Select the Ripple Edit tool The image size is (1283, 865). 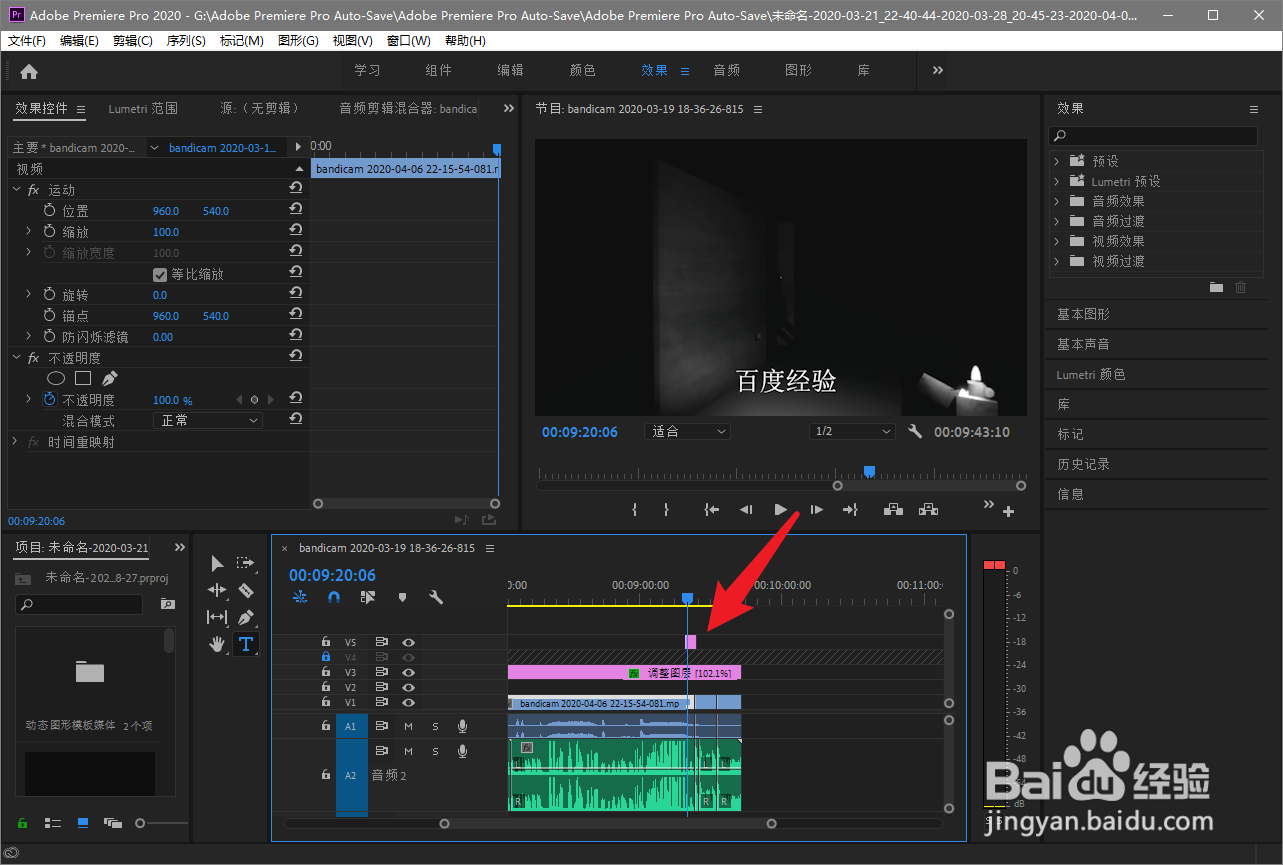point(217,591)
